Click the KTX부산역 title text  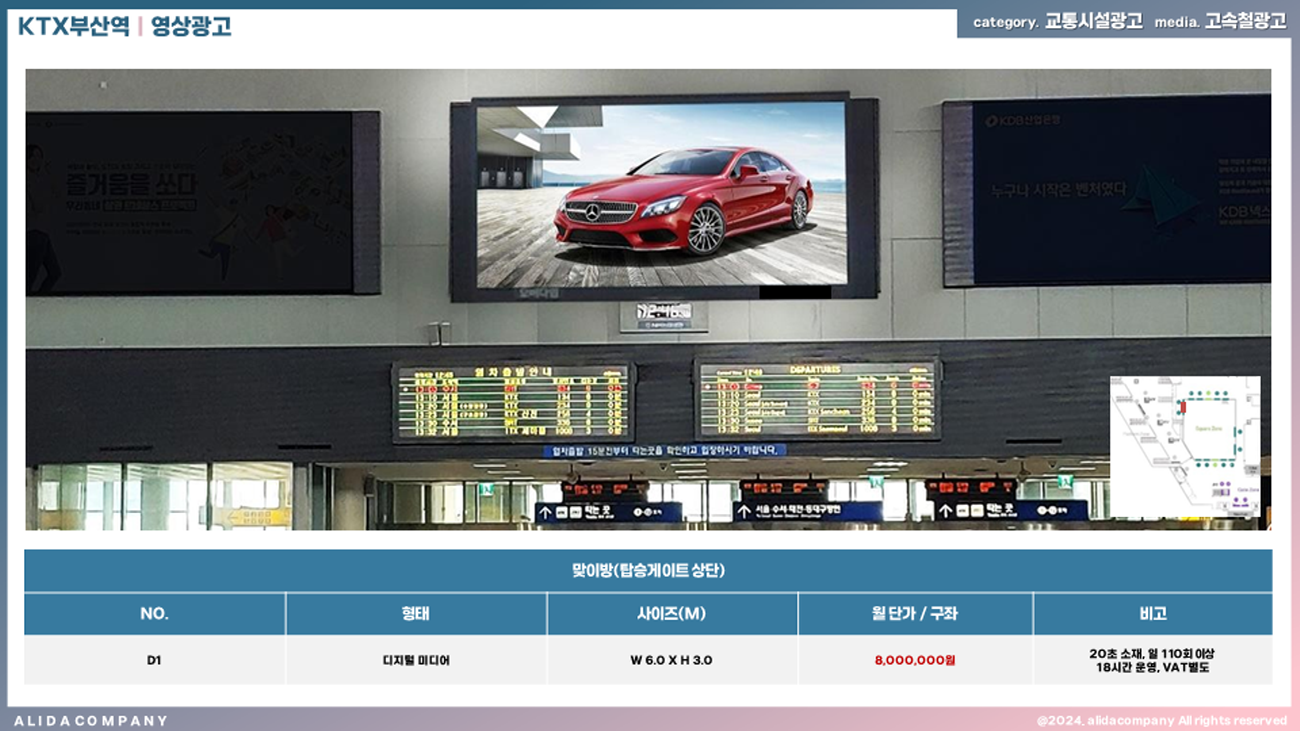coord(73,26)
